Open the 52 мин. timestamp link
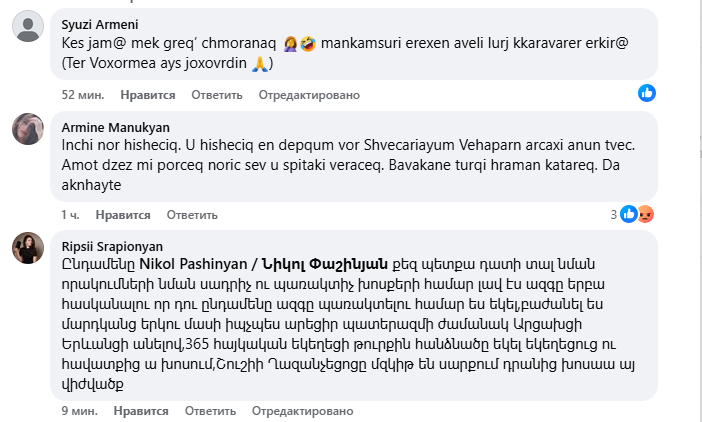The height and width of the screenshot is (422, 702). point(83,95)
